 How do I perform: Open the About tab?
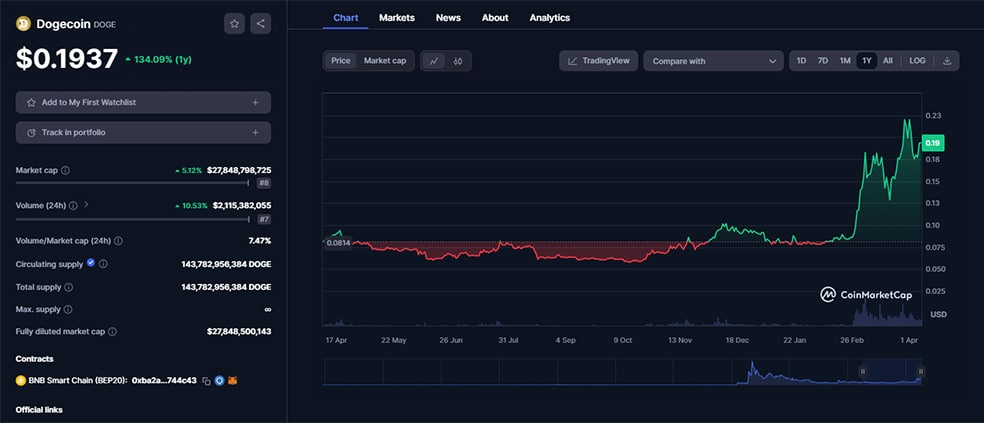[495, 18]
